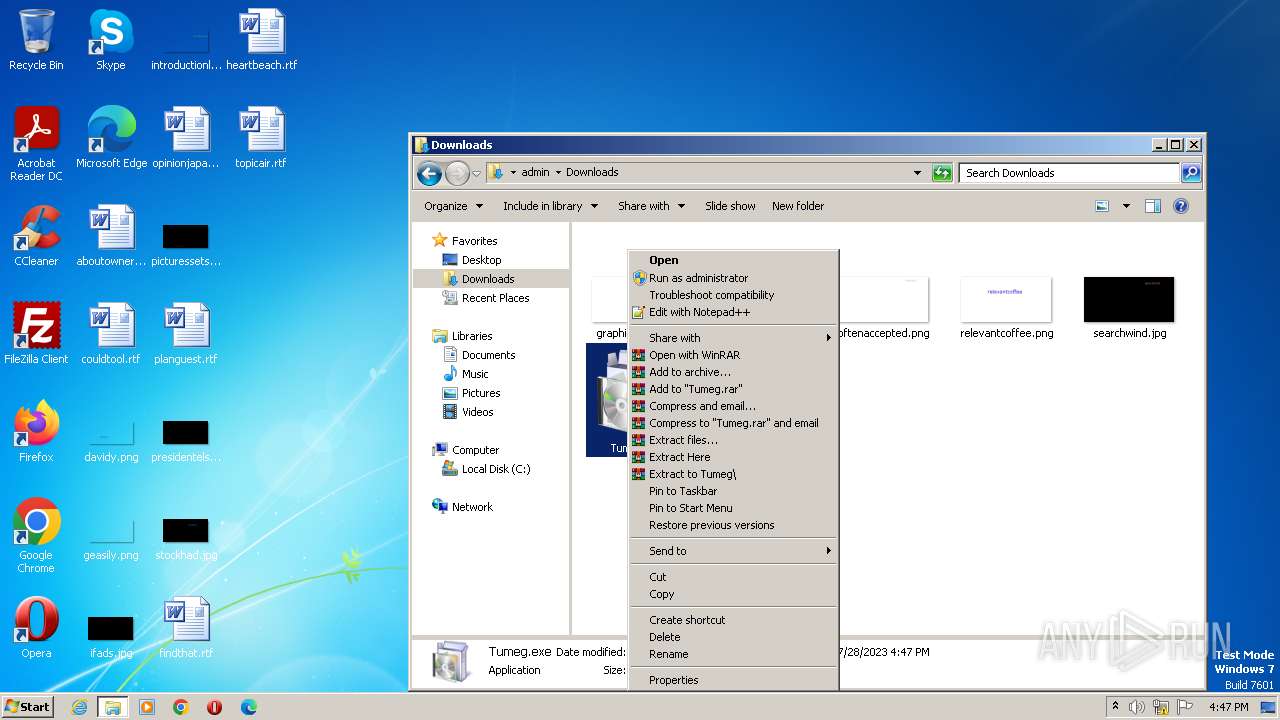
Task: Choose Rename from context menu
Action: tap(733, 654)
